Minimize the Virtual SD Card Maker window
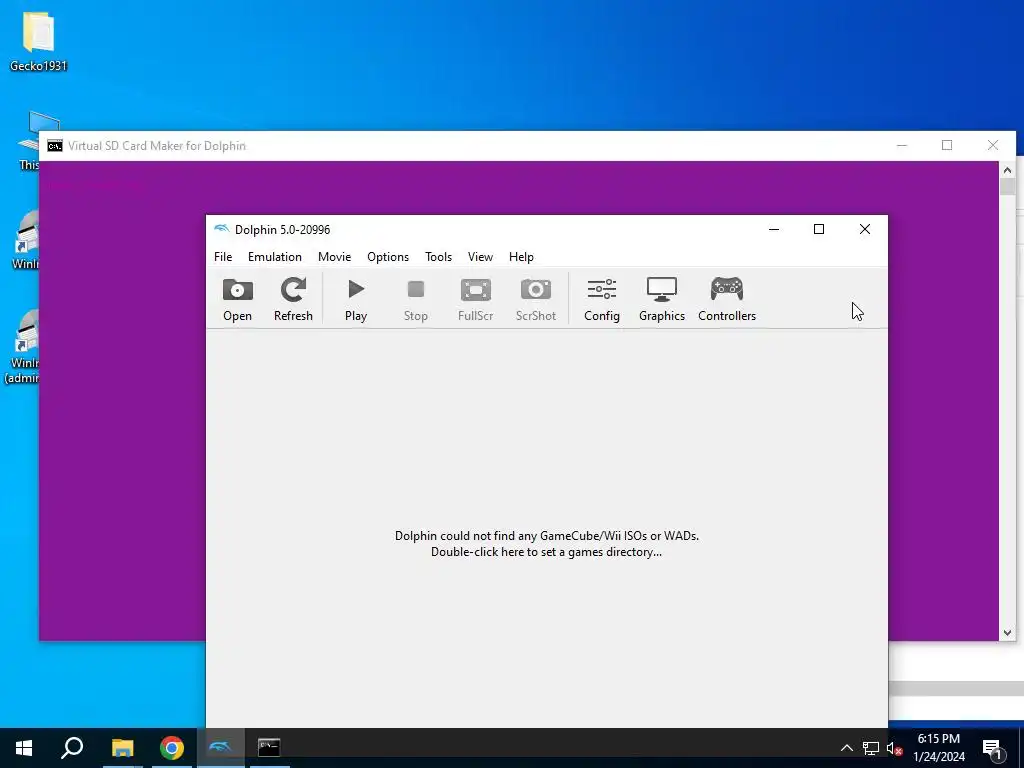This screenshot has width=1024, height=768. 902,145
